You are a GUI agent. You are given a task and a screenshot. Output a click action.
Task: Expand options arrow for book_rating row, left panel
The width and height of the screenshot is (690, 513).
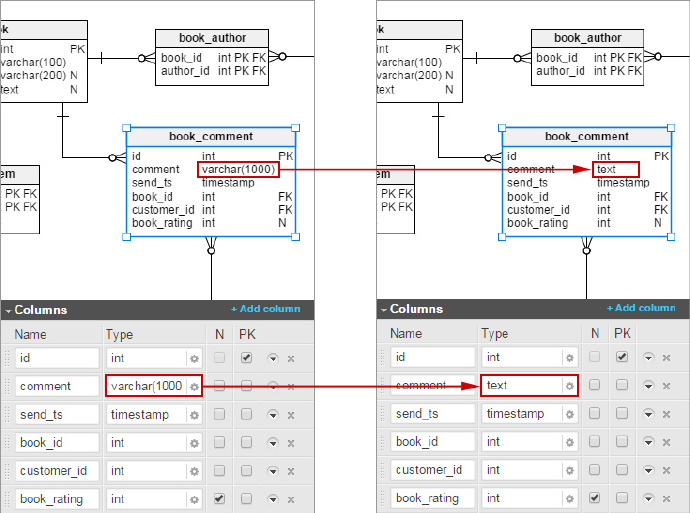(x=273, y=499)
